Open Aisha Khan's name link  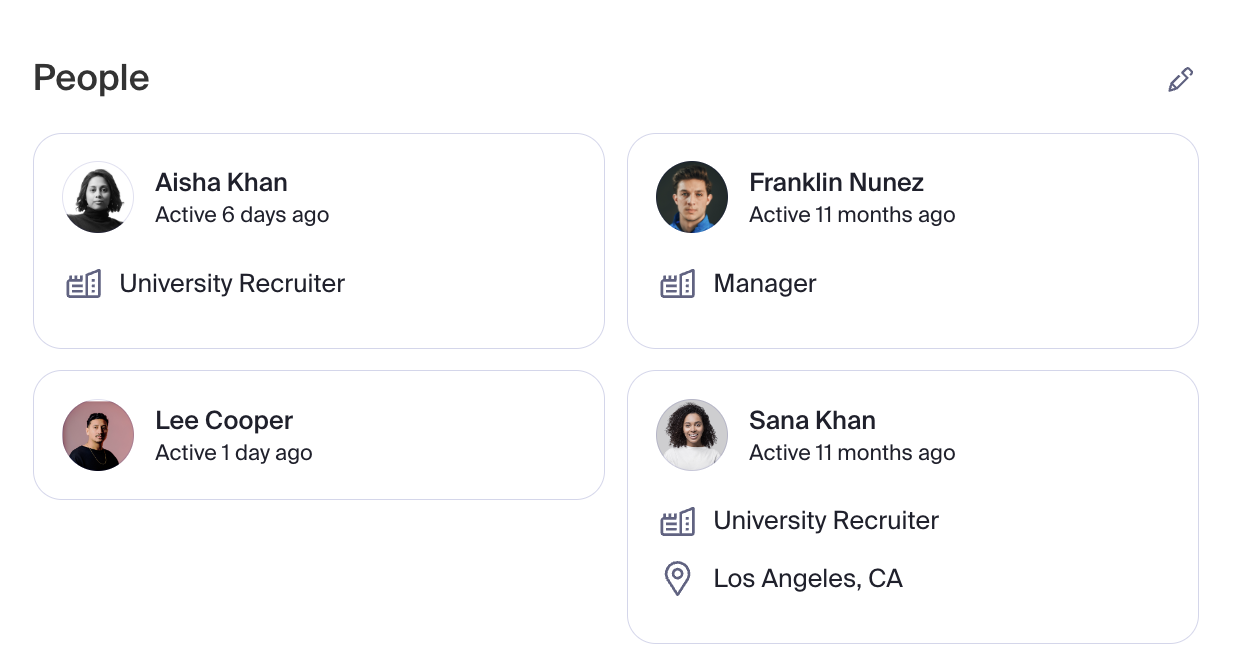pos(221,183)
